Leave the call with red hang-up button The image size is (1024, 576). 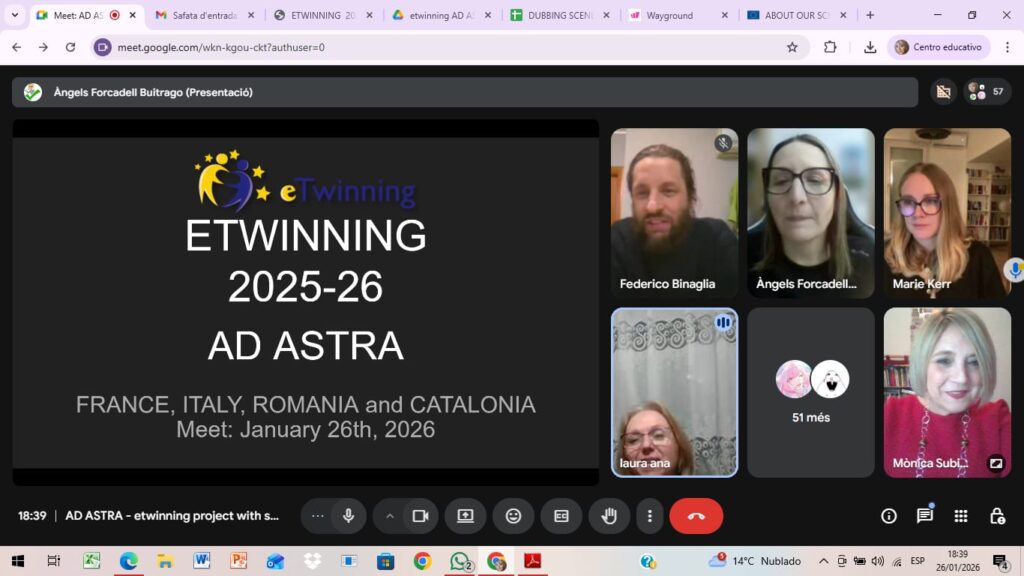tap(696, 516)
